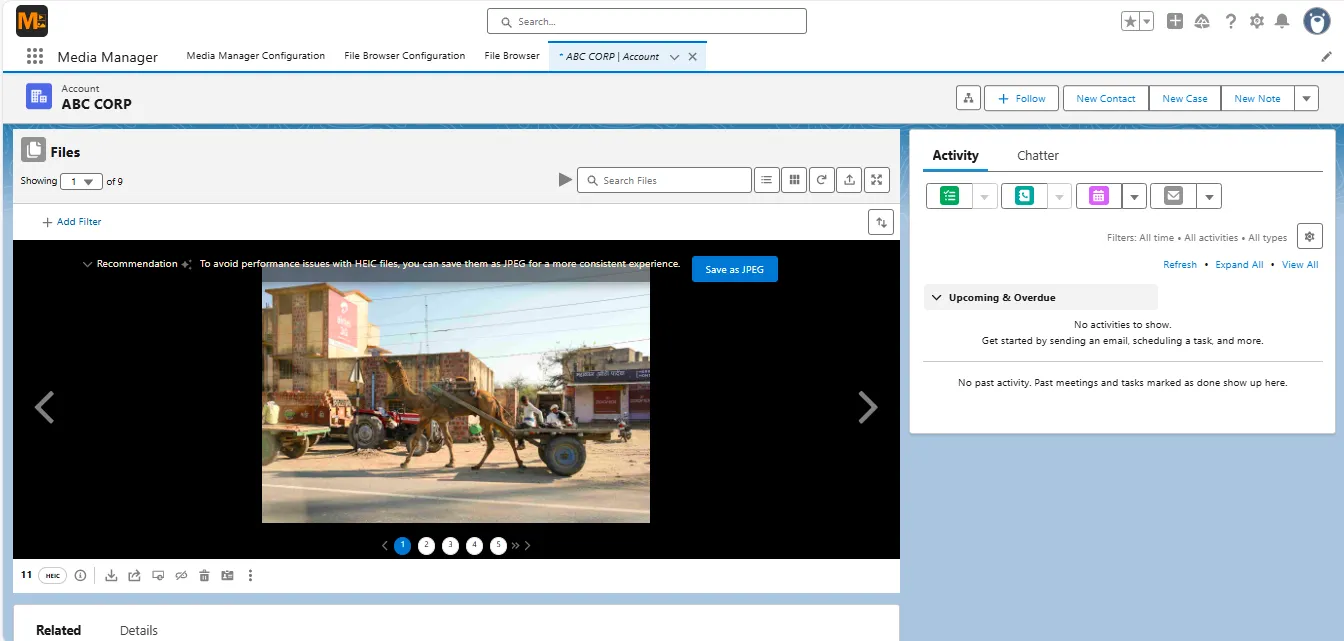Delete file with trash icon
Image resolution: width=1344 pixels, height=641 pixels.
pyautogui.click(x=204, y=575)
